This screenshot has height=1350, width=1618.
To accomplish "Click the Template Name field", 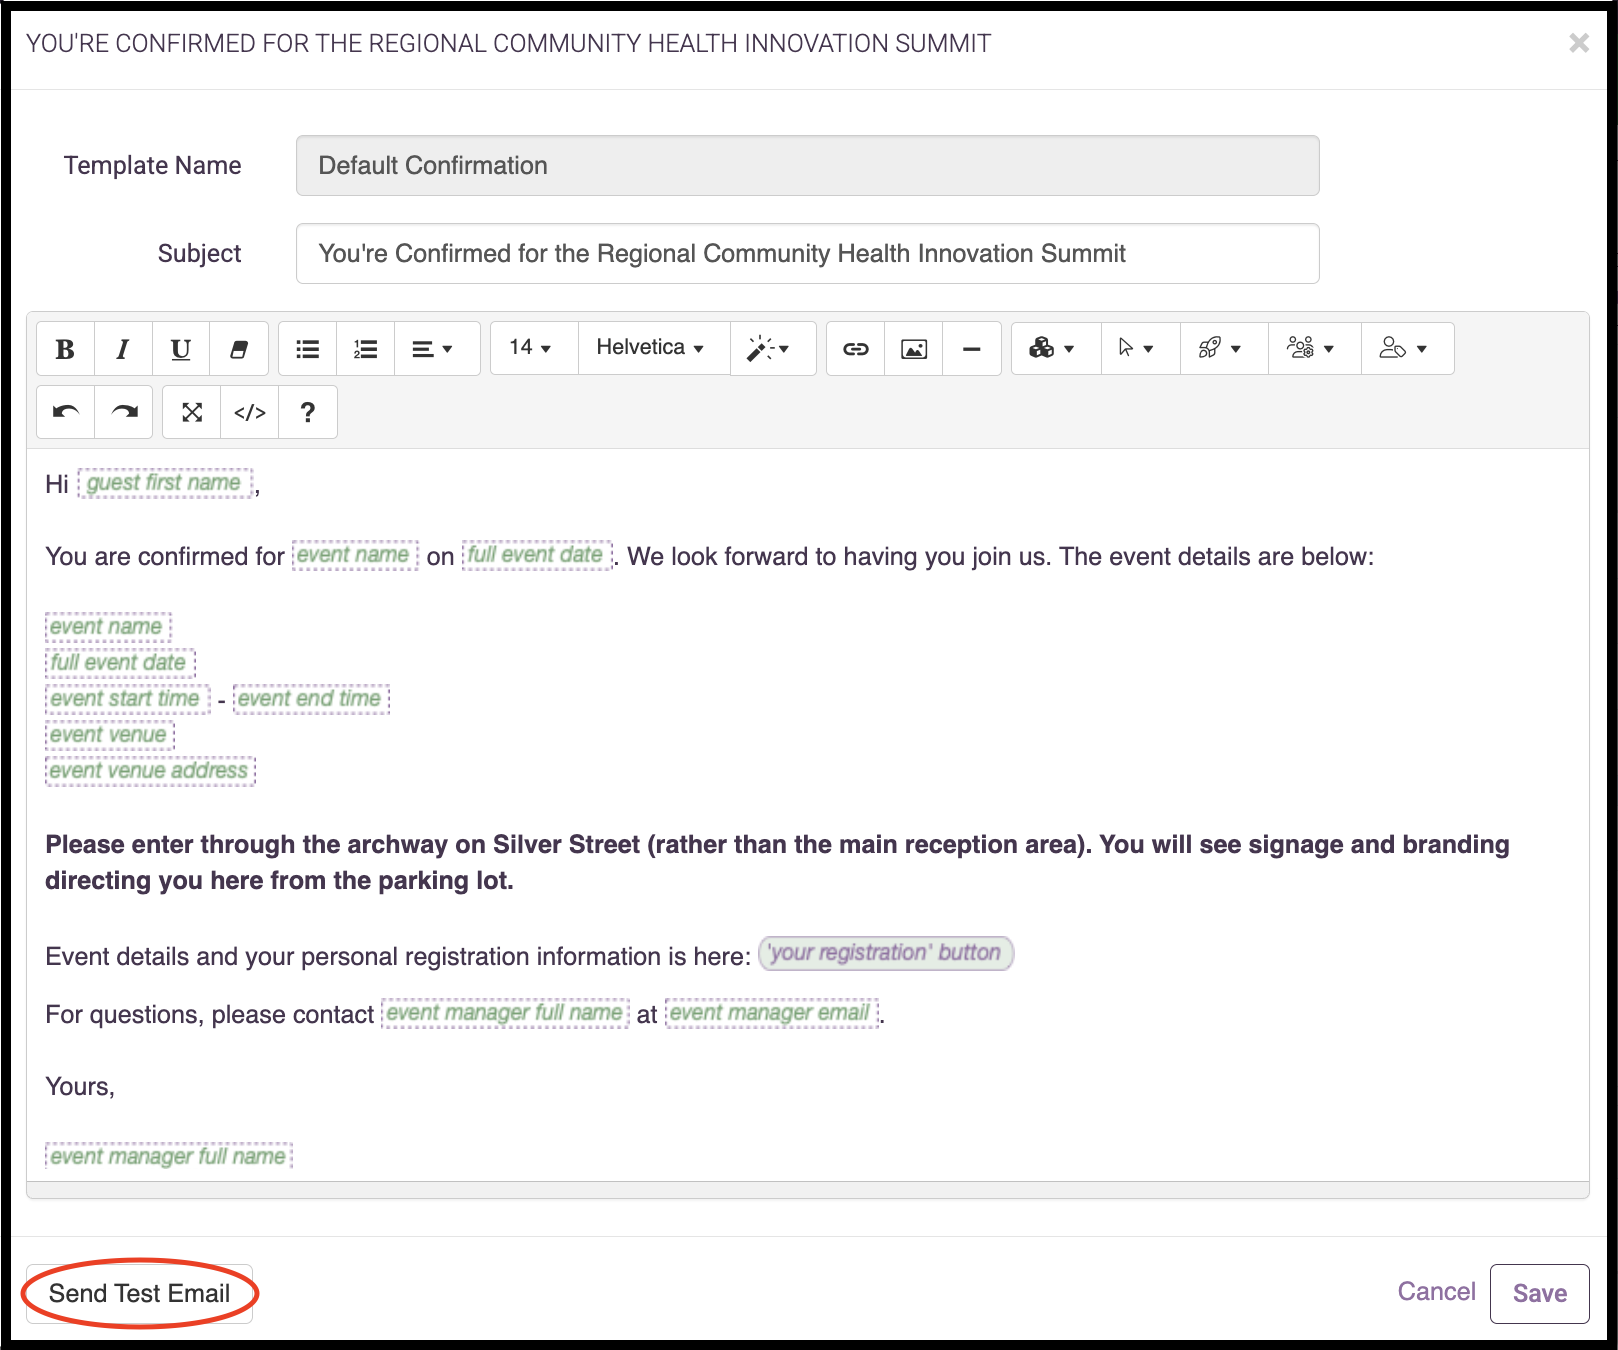I will (808, 166).
